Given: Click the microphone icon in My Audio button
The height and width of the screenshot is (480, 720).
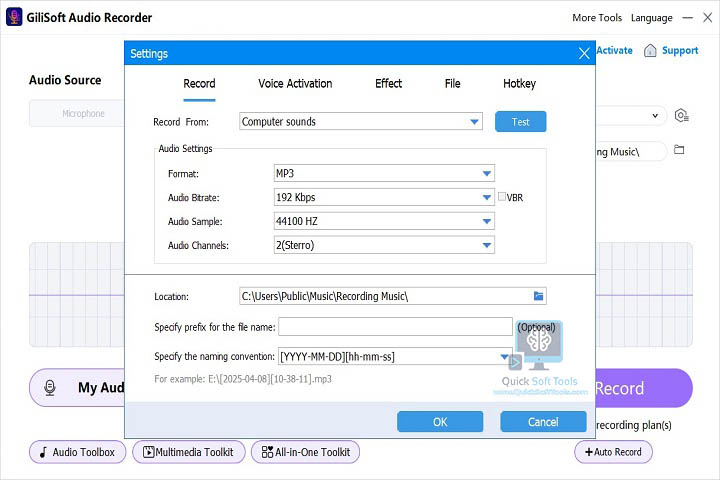Looking at the screenshot, I should click(x=50, y=388).
